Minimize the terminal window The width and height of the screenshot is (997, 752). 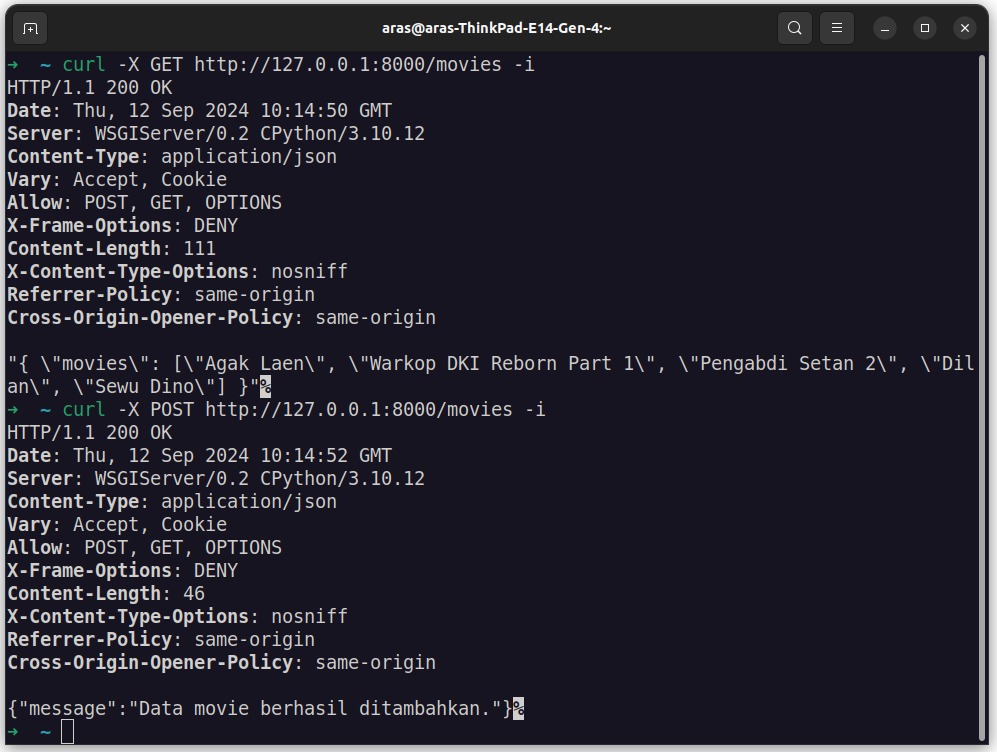884,29
